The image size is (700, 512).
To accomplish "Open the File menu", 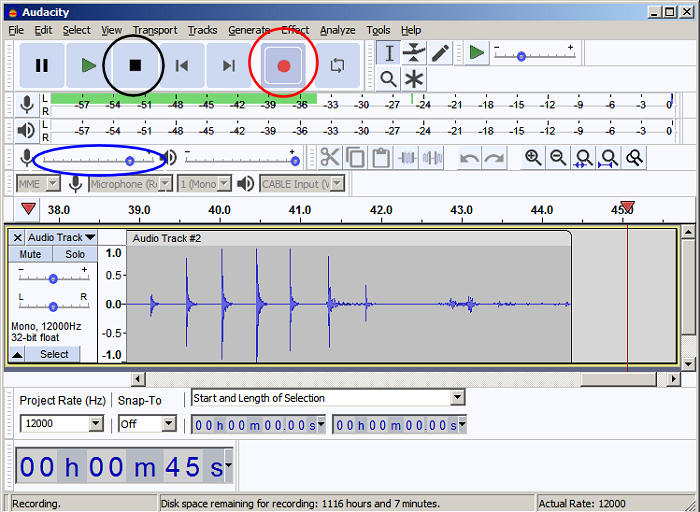I will [x=16, y=30].
